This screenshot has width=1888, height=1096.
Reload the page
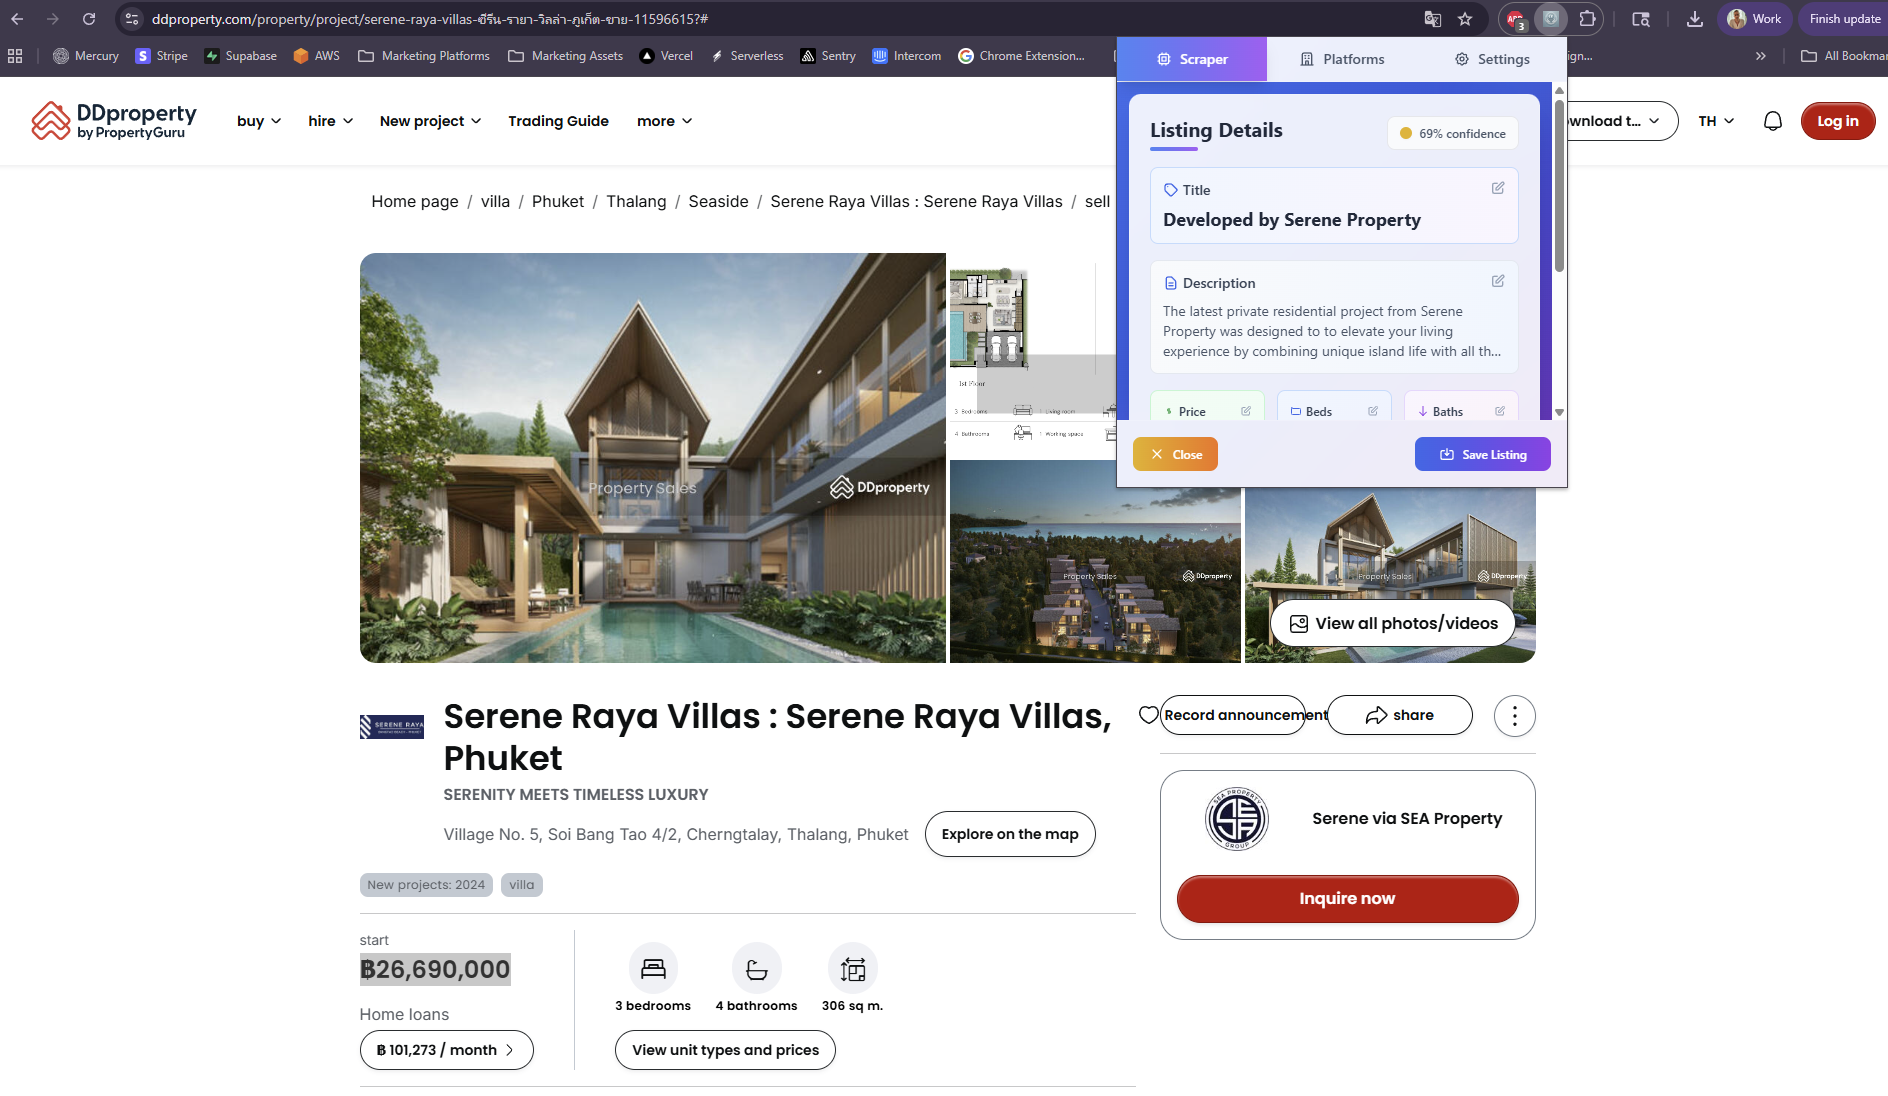(x=89, y=19)
